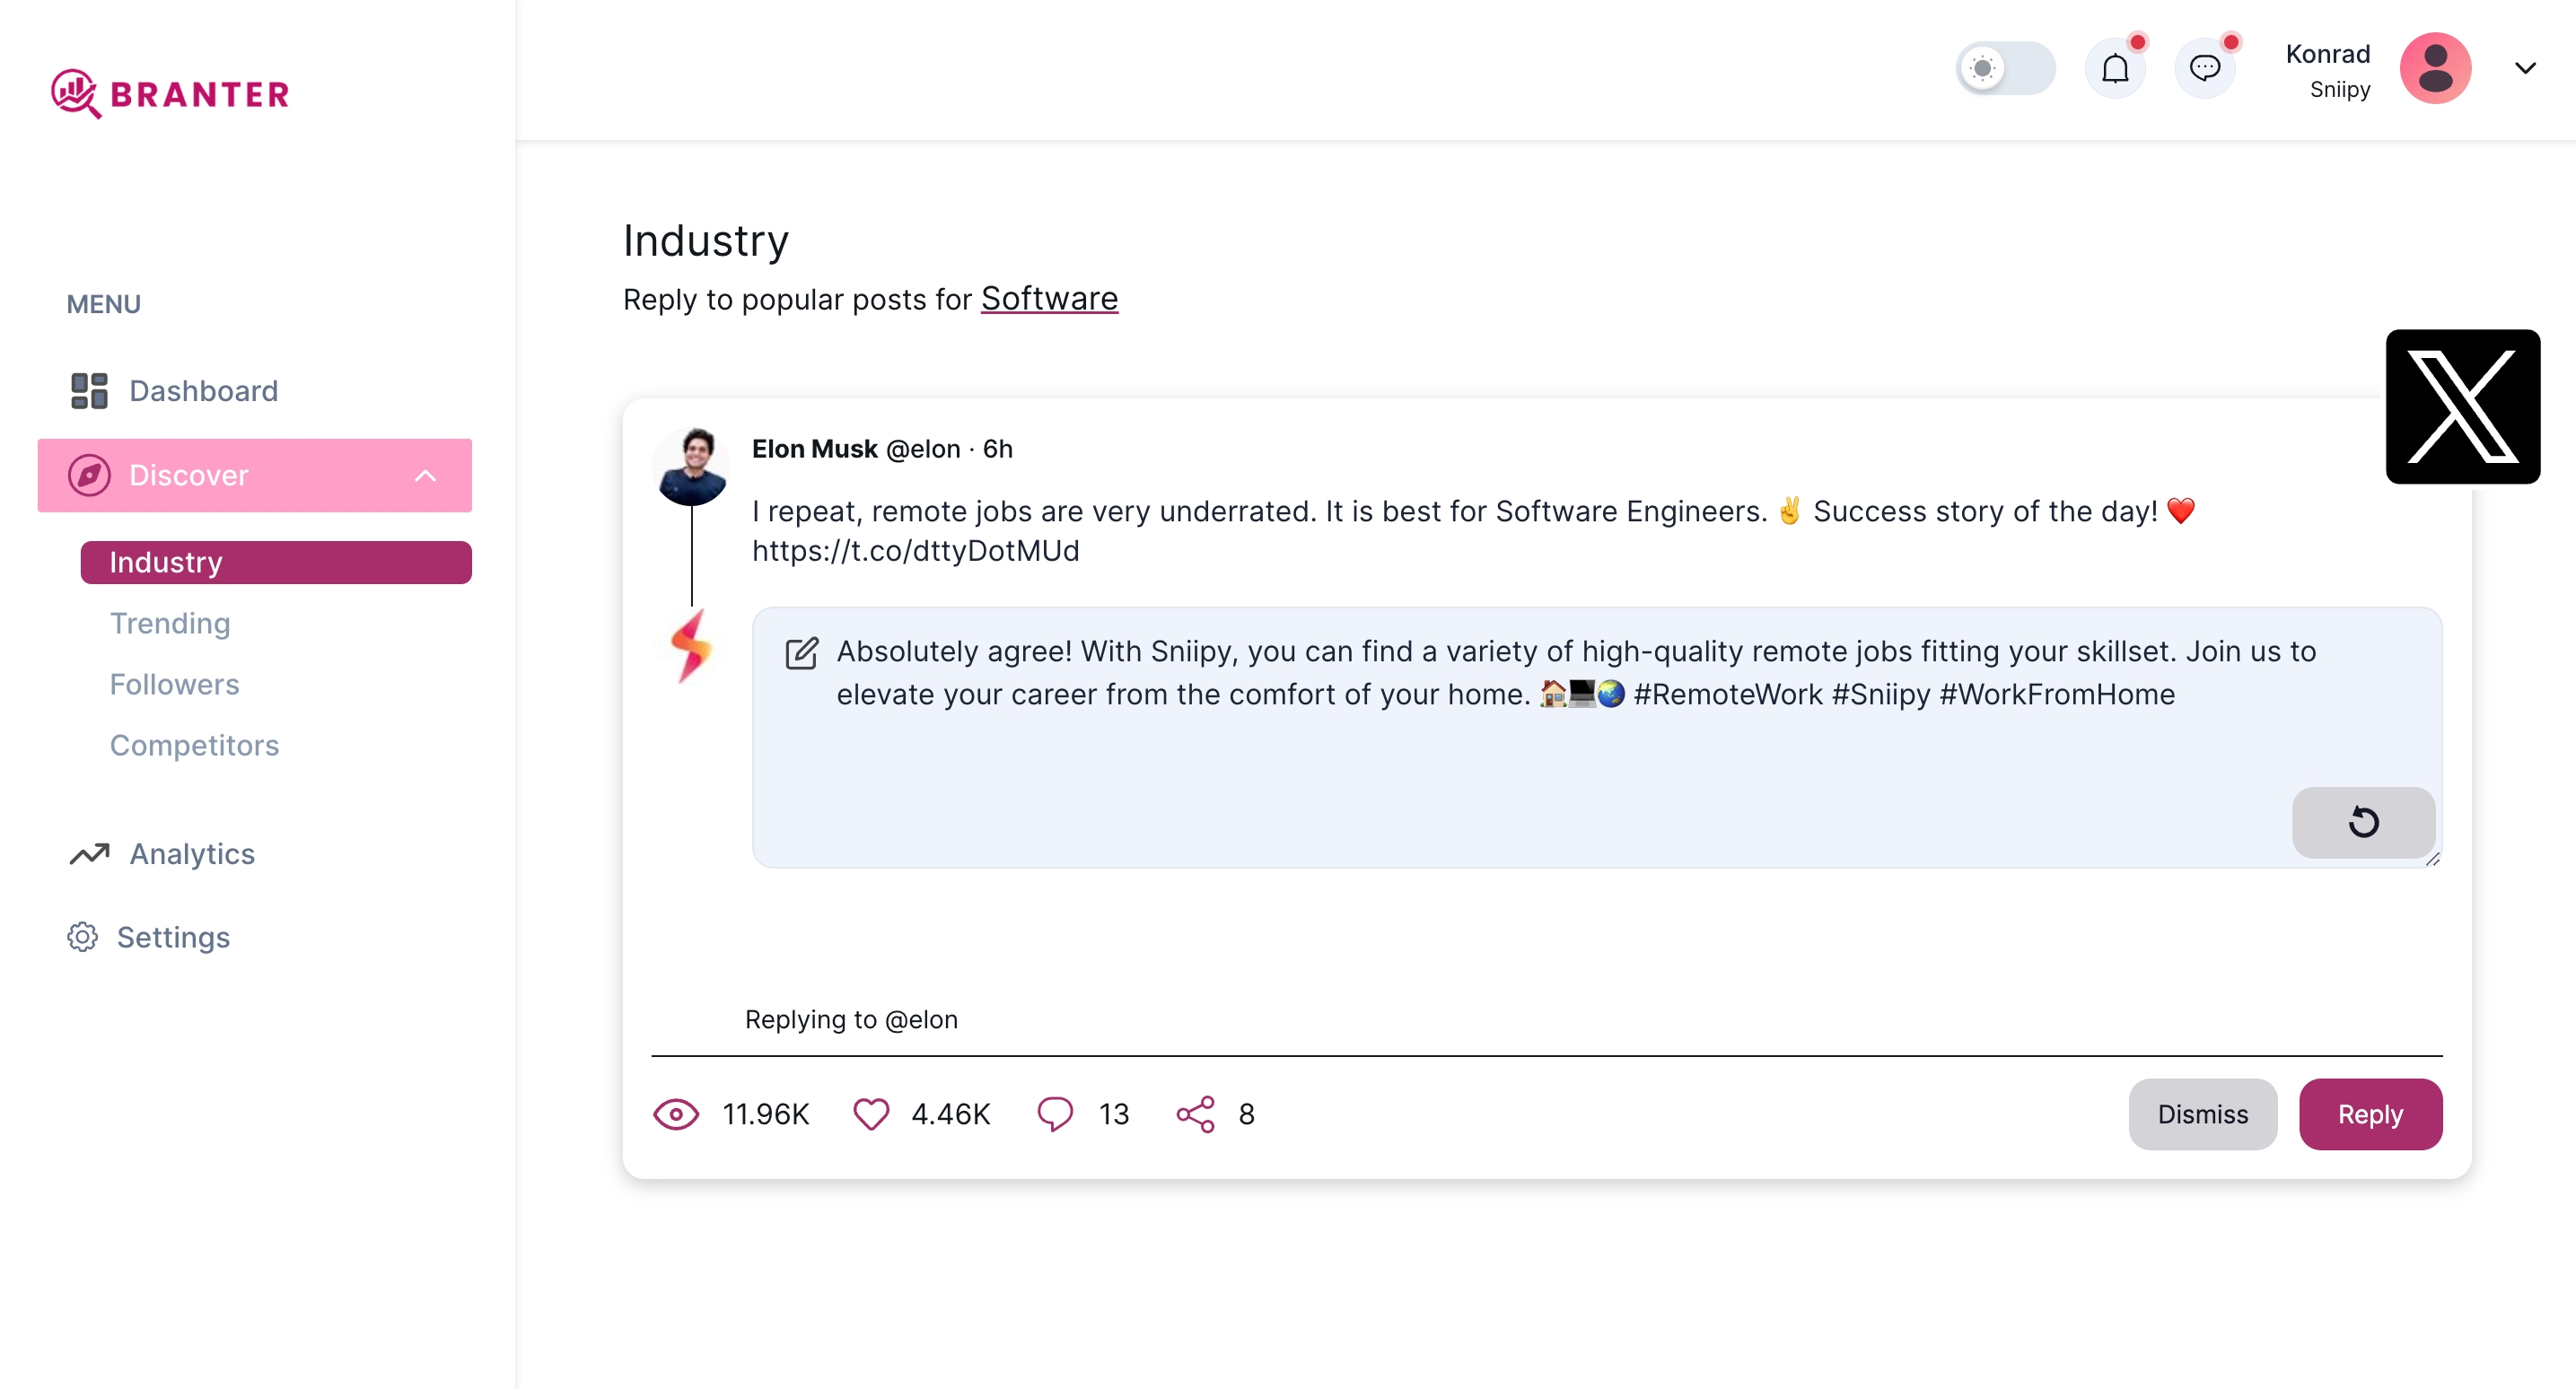Open the Trending submenu item
Viewport: 2576px width, 1389px height.
[170, 624]
